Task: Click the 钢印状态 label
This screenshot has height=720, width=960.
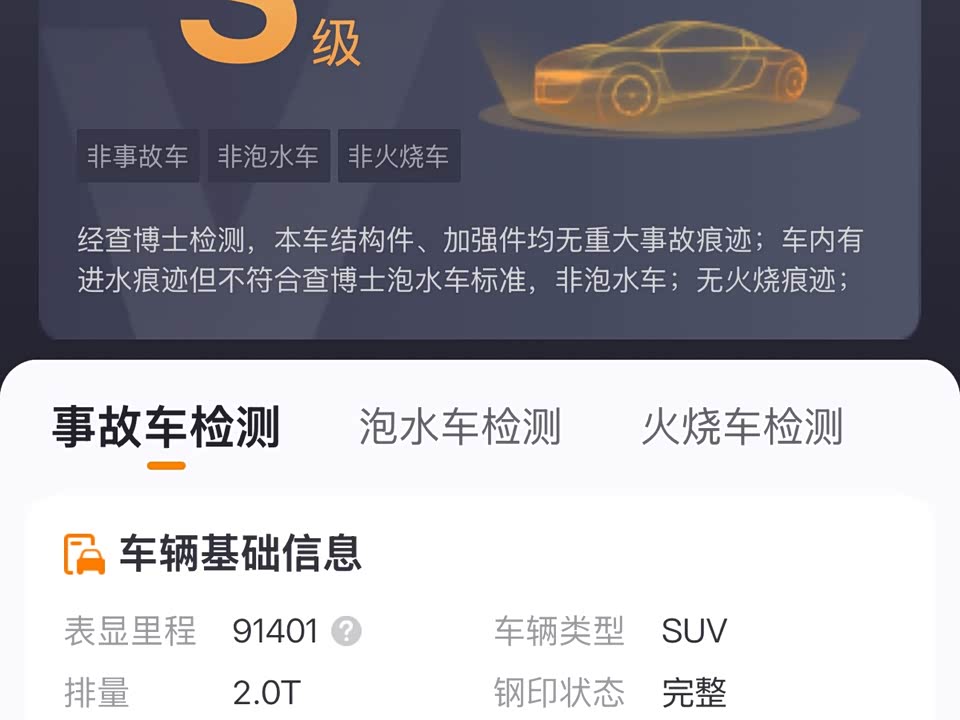Action: click(559, 693)
